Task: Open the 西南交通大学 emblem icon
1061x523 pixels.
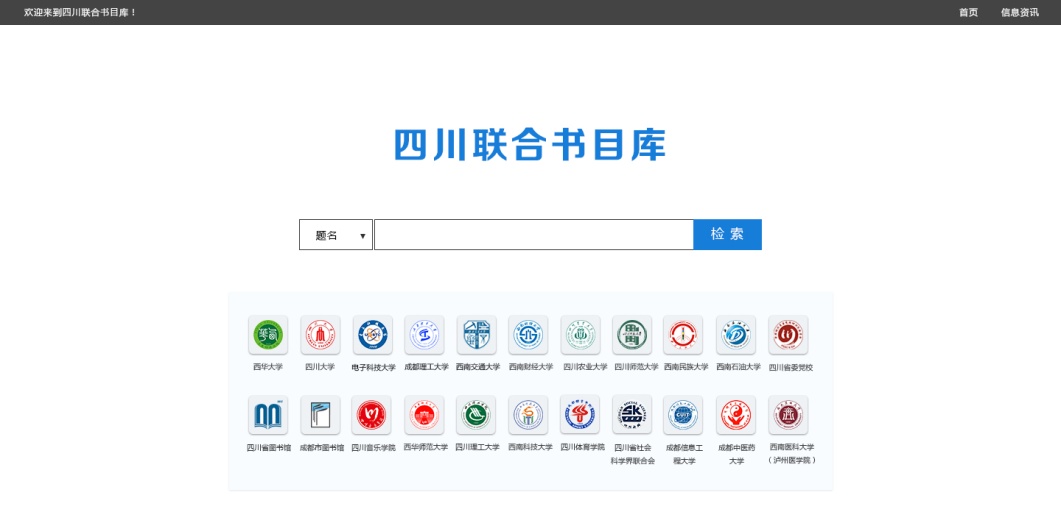Action: (x=476, y=335)
